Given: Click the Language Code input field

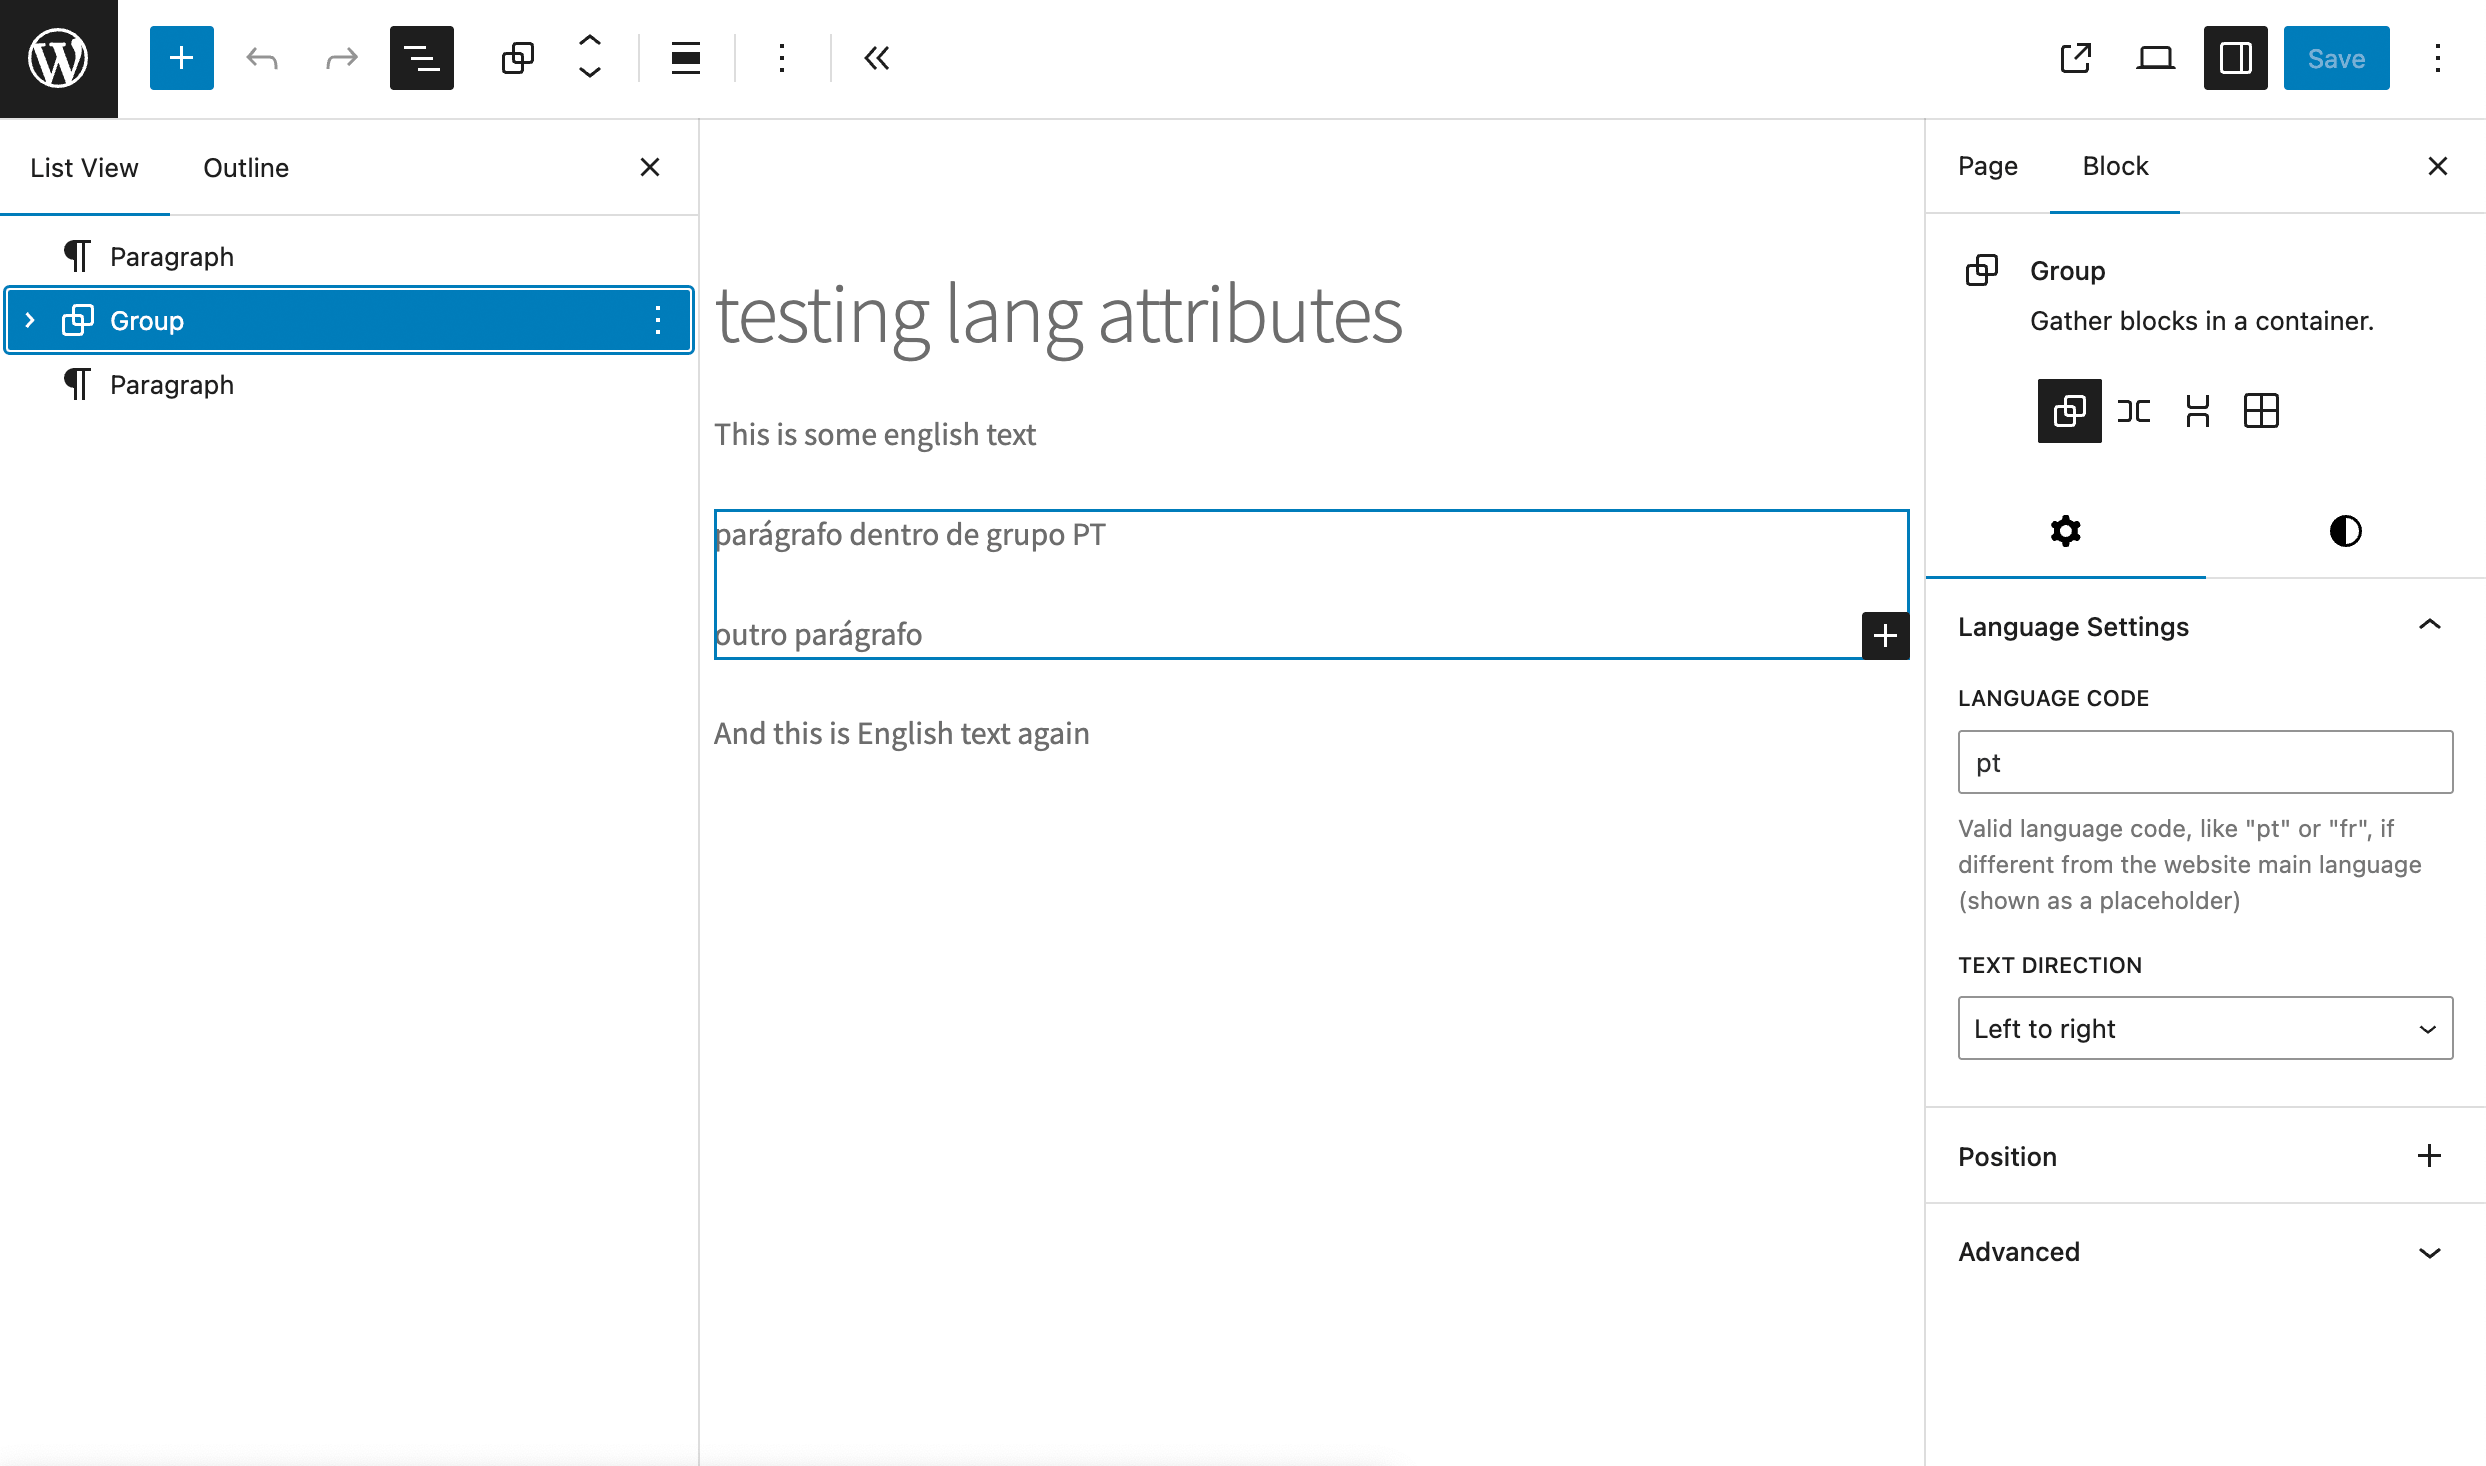Looking at the screenshot, I should 2205,762.
